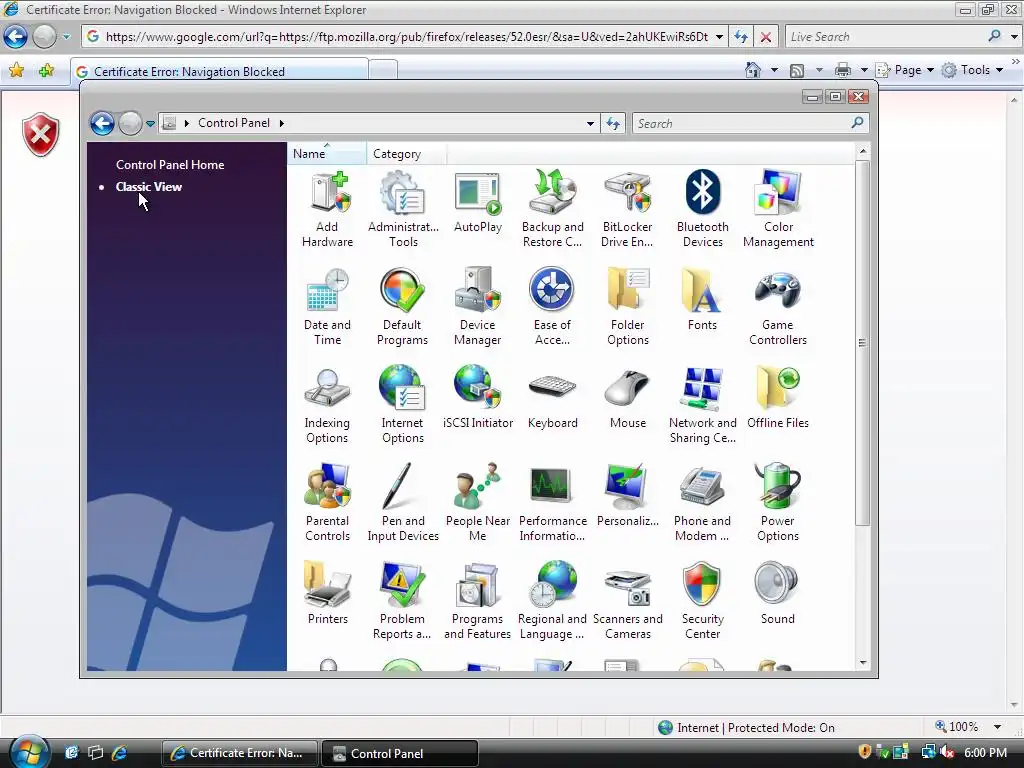Viewport: 1024px width, 768px height.
Task: Open Problem Reports and Solutions icon
Action: tap(402, 601)
